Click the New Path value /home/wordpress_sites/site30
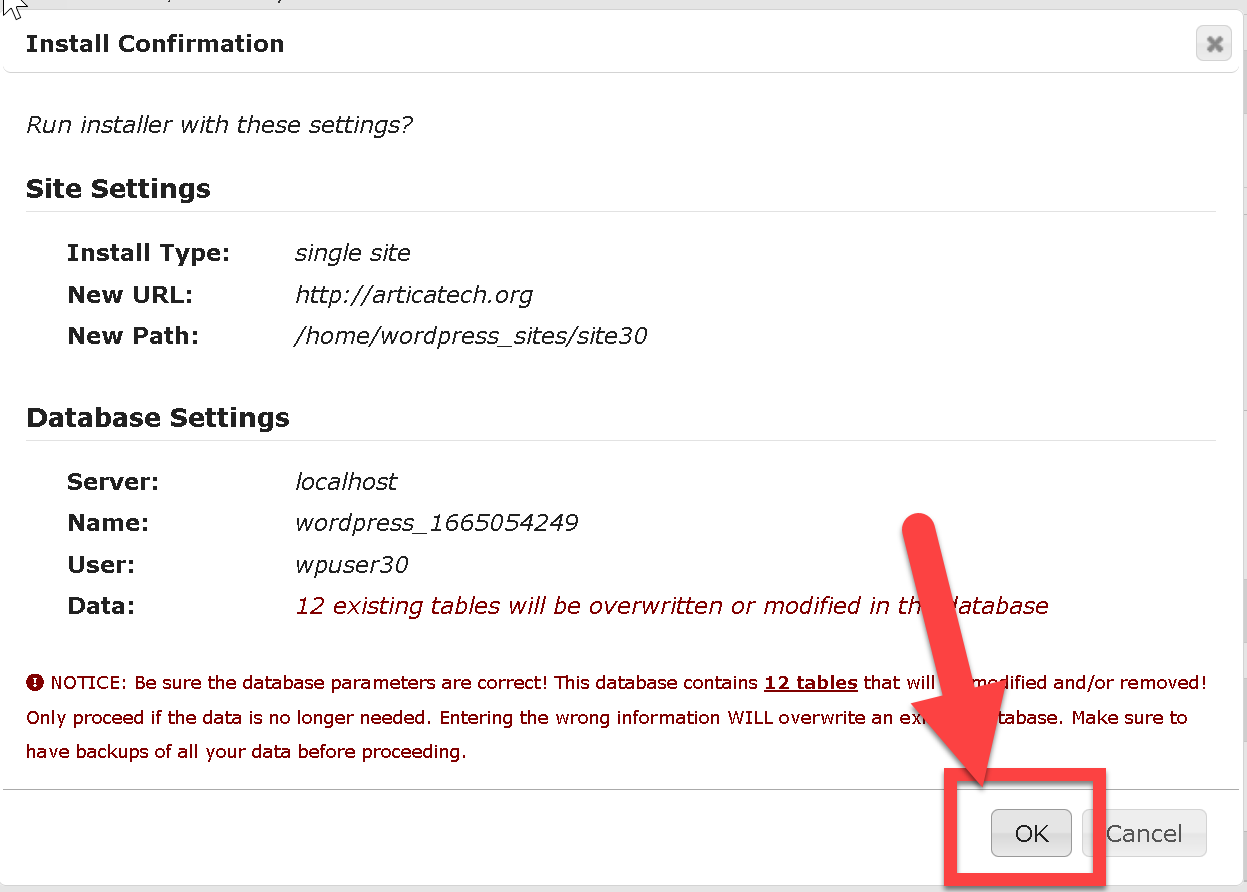Image resolution: width=1247 pixels, height=892 pixels. point(471,336)
